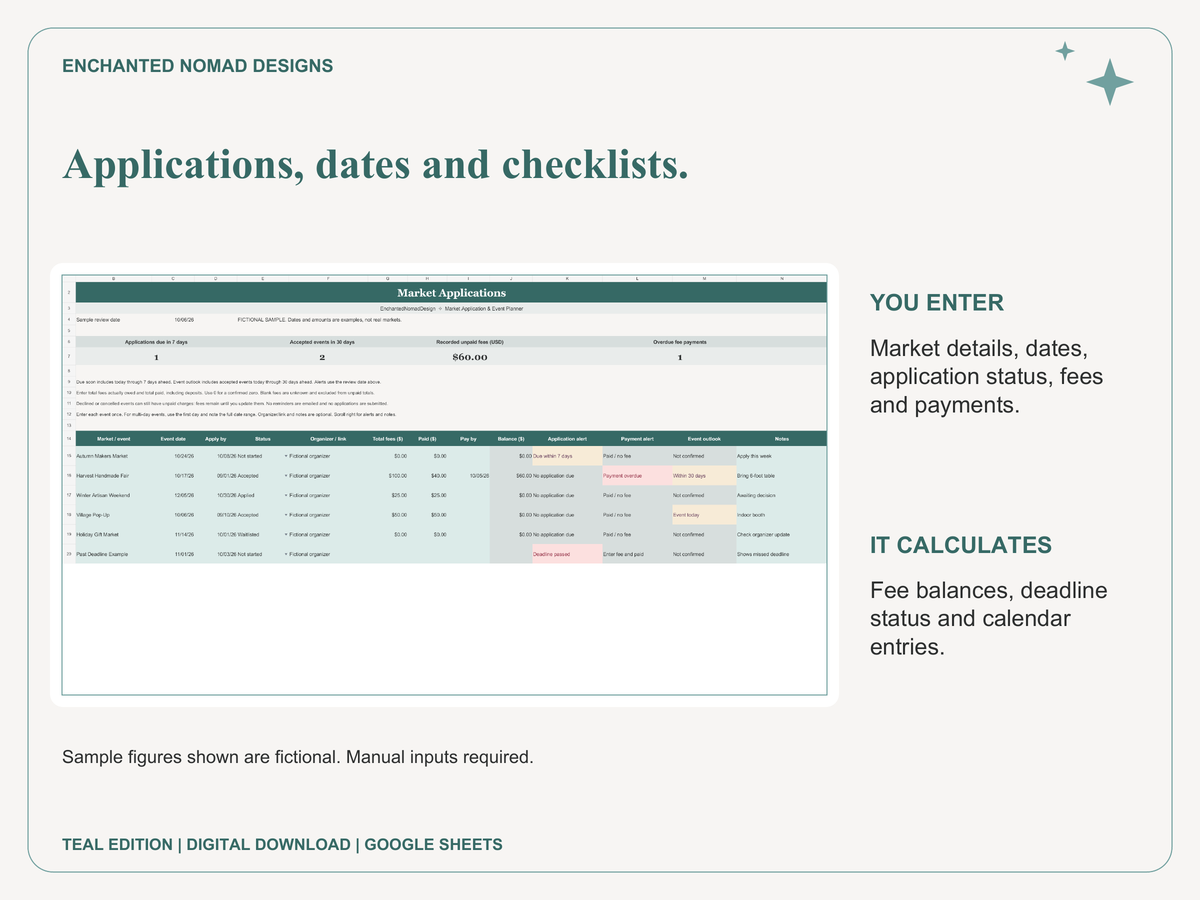This screenshot has height=900, width=1200.
Task: Click the Event date column header
Action: pos(173,438)
